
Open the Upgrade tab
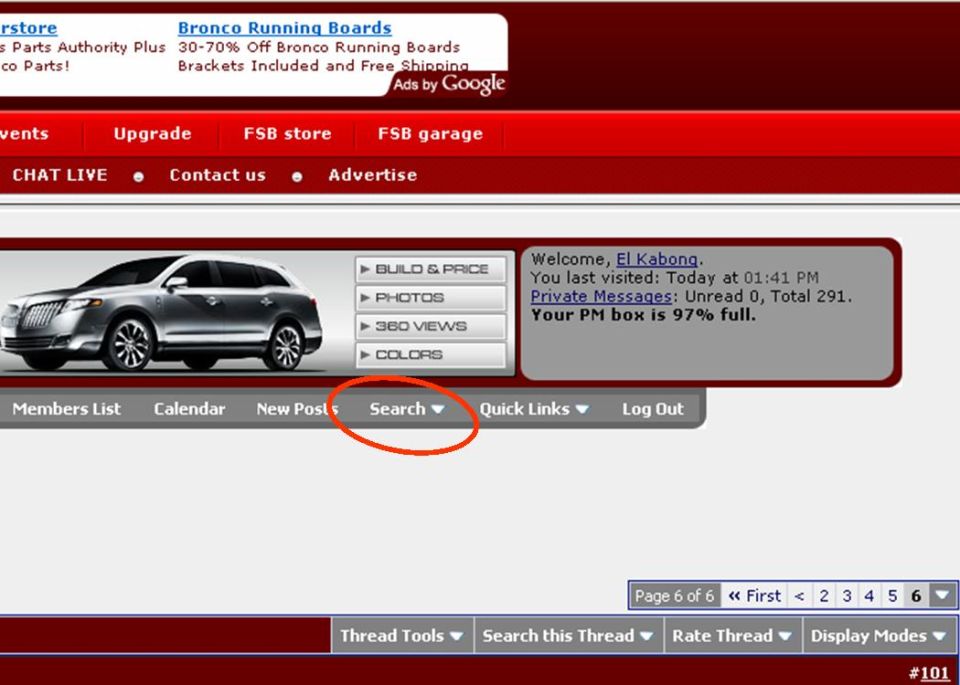tap(152, 133)
